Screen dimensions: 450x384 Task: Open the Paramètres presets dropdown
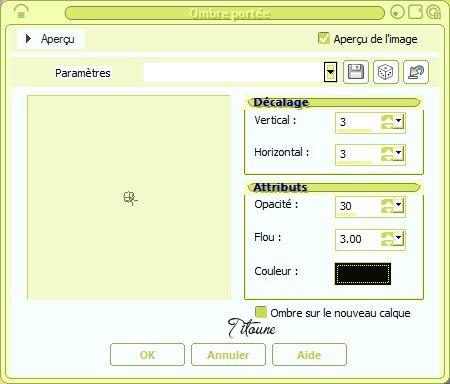coord(330,72)
